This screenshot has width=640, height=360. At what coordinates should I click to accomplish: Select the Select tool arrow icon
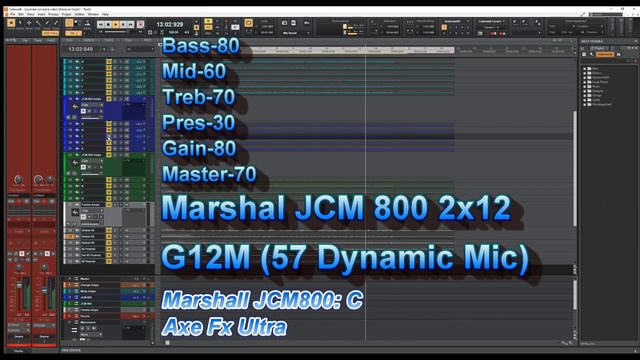point(20,24)
